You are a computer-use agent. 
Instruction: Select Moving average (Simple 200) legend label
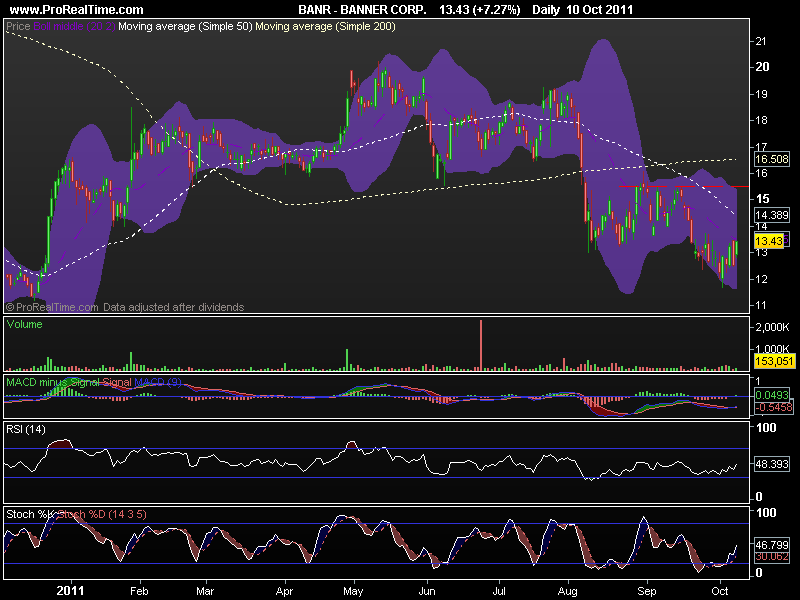tap(325, 26)
